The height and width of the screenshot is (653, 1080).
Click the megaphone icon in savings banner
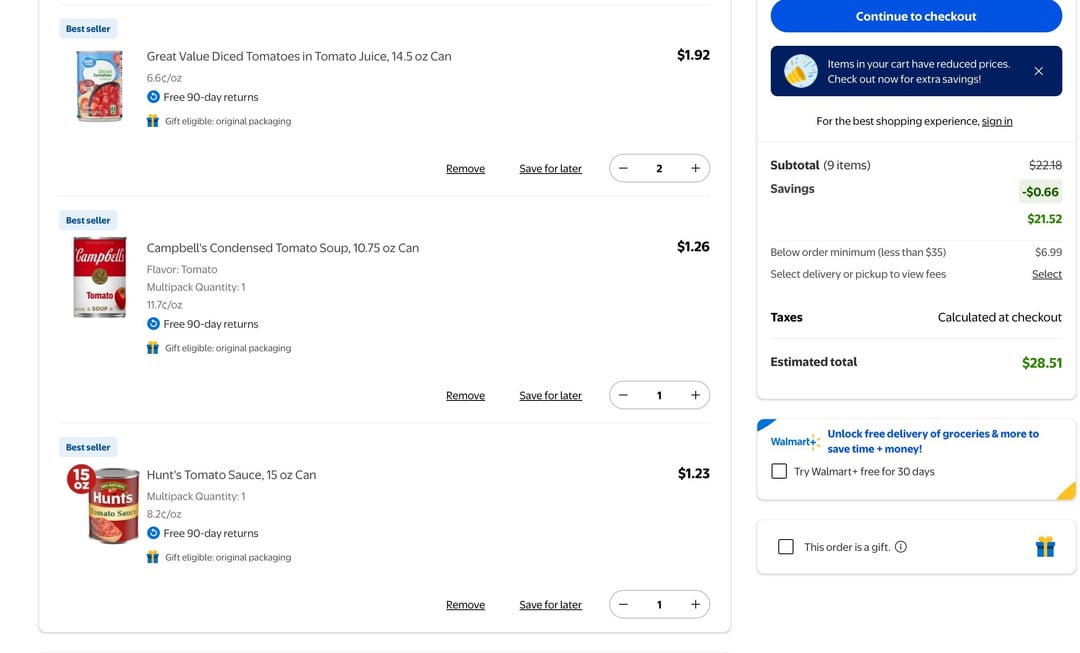pos(800,71)
